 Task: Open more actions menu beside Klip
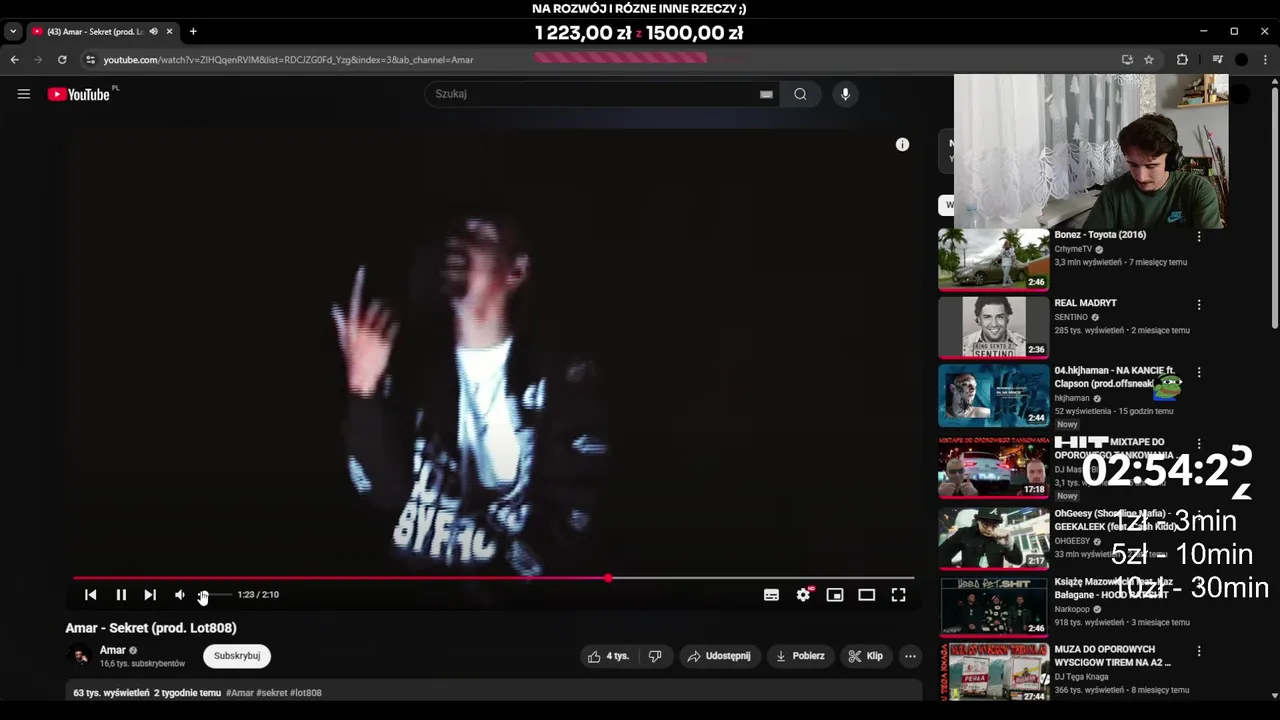(x=910, y=656)
